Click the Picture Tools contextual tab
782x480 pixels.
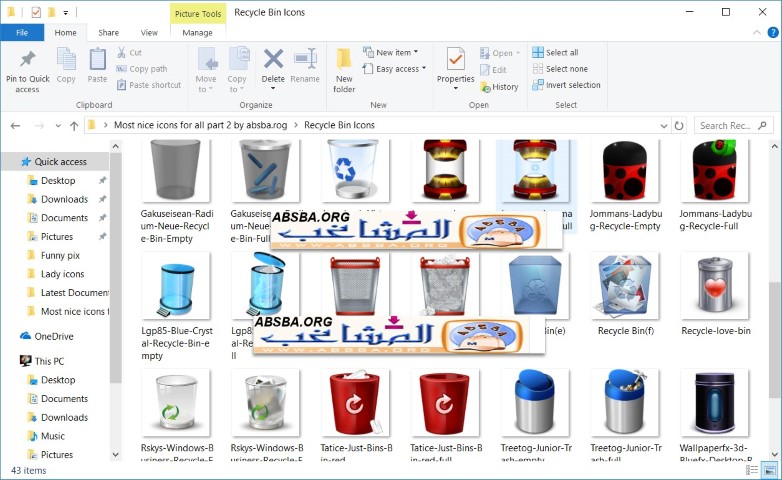198,13
